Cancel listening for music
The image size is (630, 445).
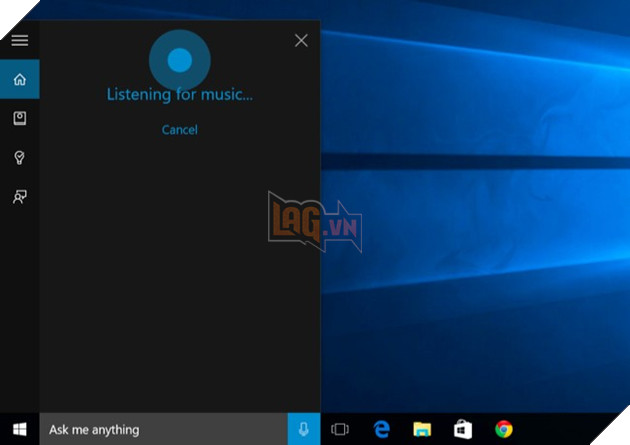pyautogui.click(x=180, y=130)
